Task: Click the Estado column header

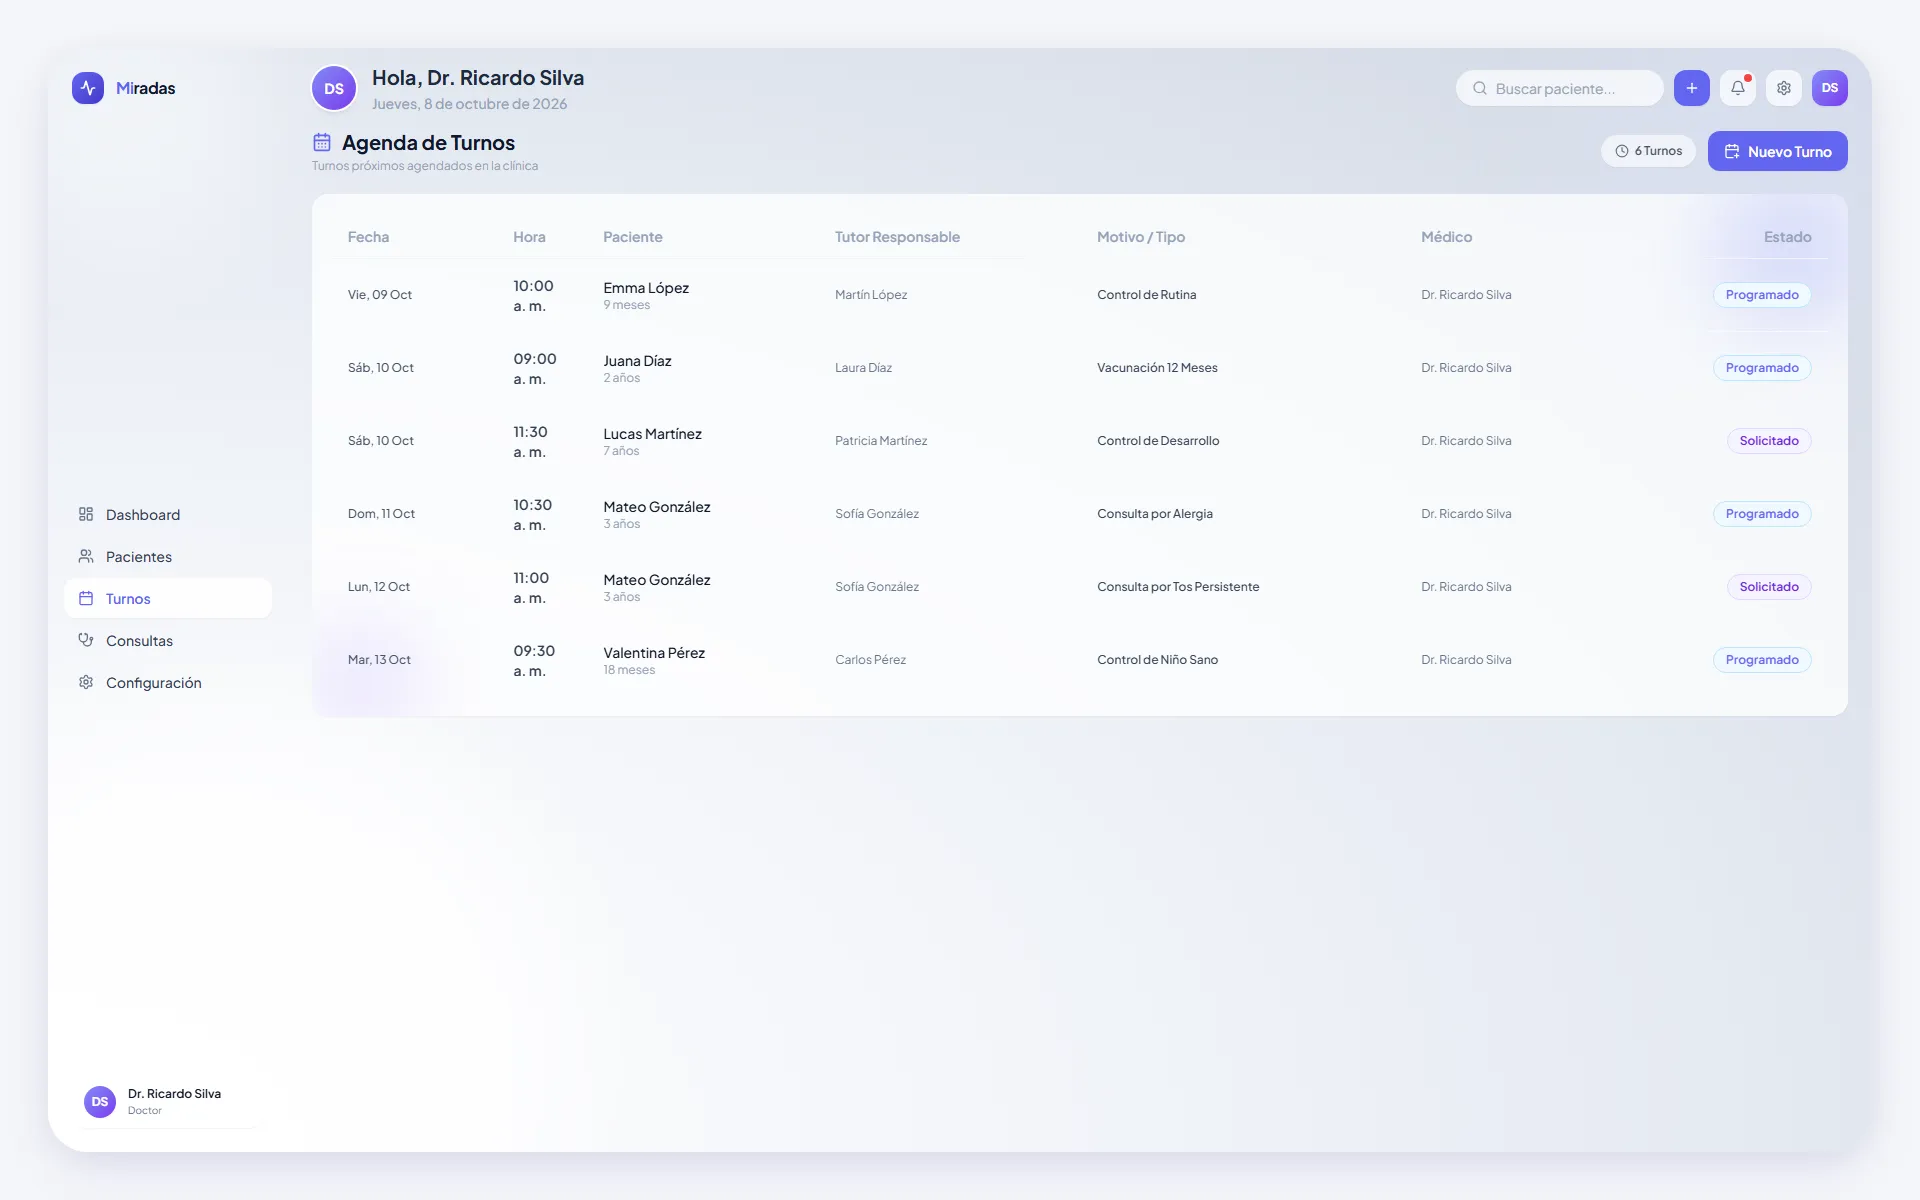Action: [x=1787, y=237]
